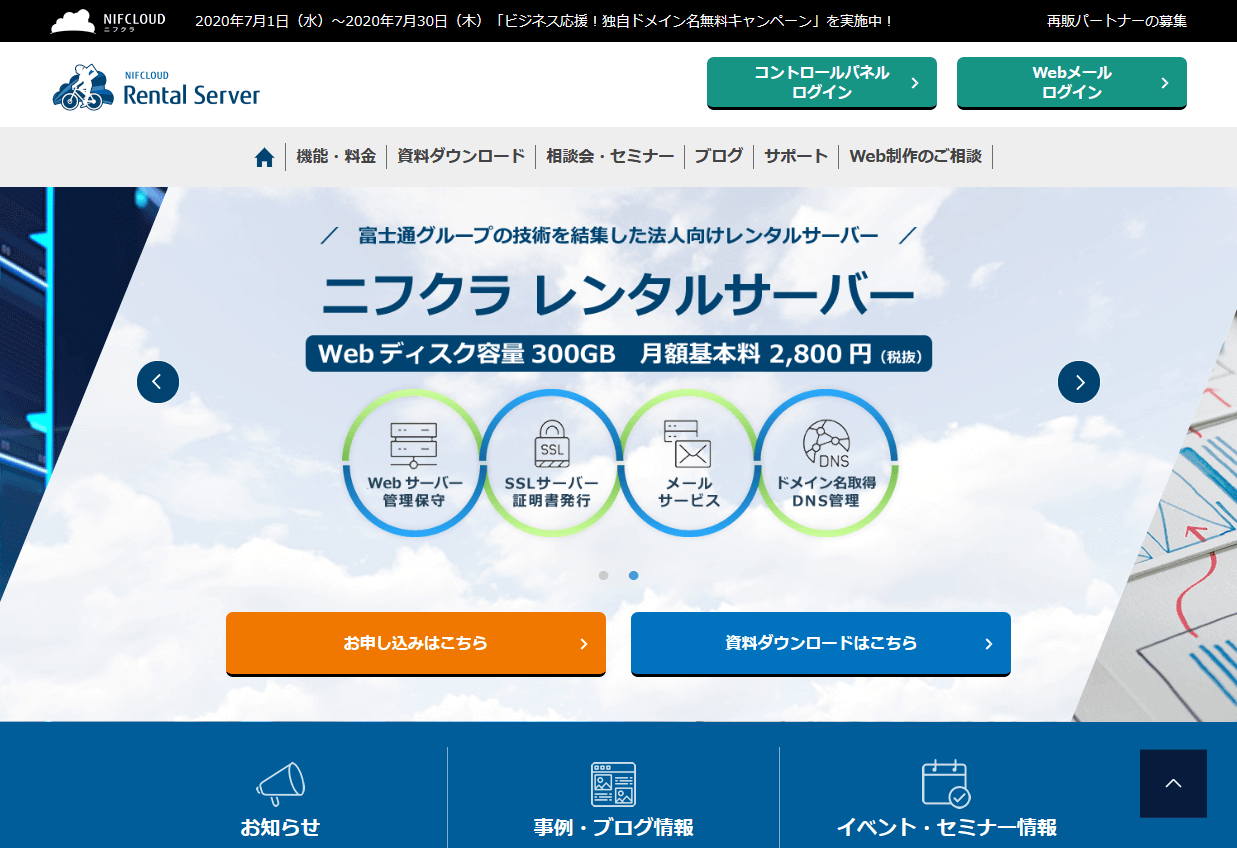The image size is (1237, 848).
Task: Open the 資料ダウンロード menu item
Action: pyautogui.click(x=461, y=156)
